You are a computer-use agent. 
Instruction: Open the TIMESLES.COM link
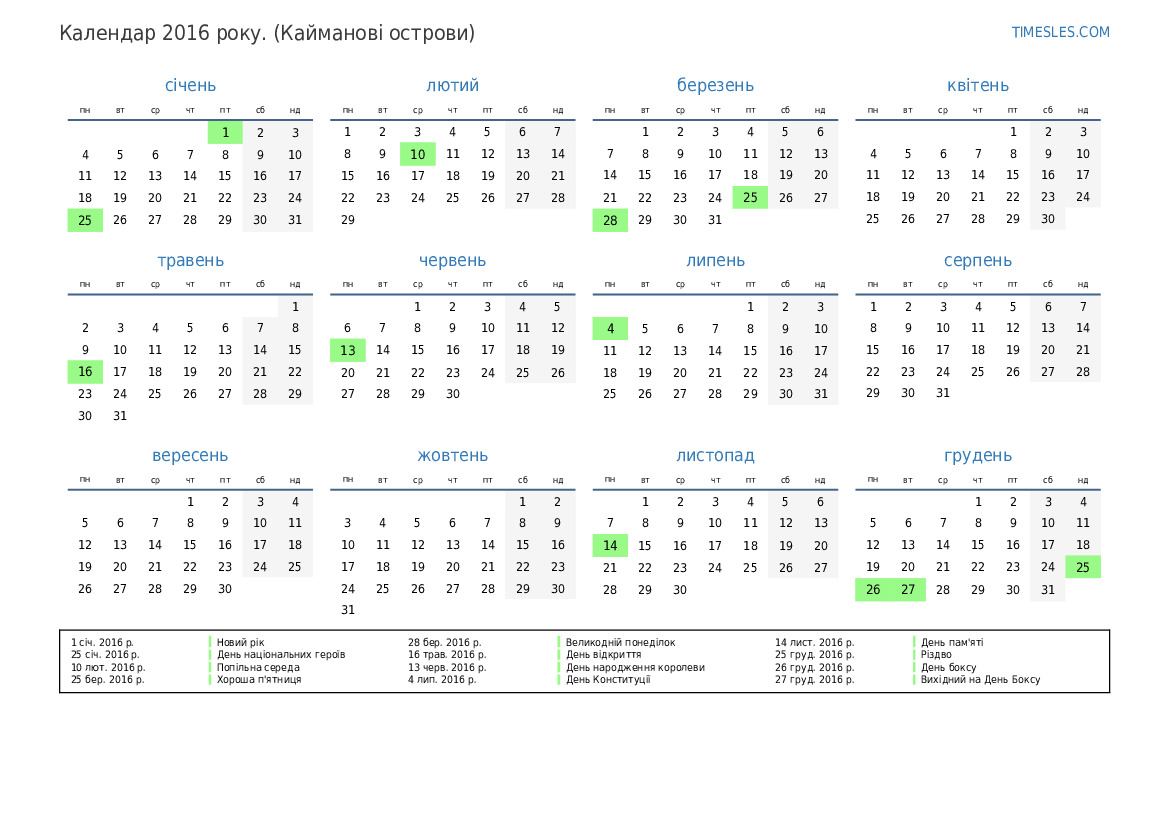click(x=1060, y=32)
